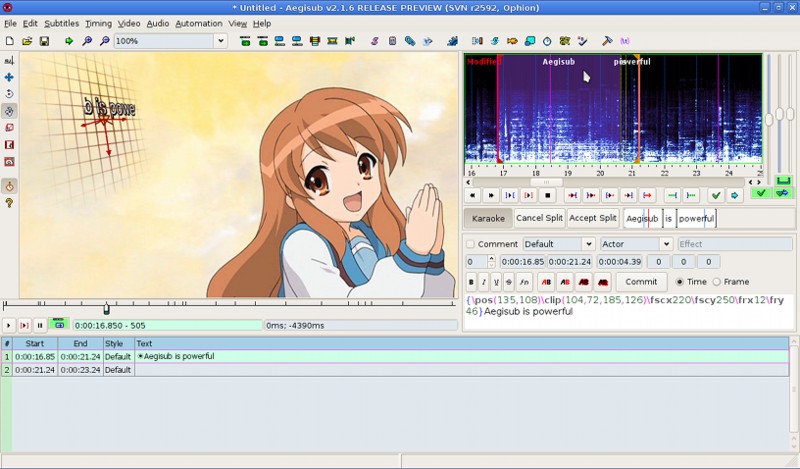Zoom video in with the plus magnifier
The width and height of the screenshot is (800, 469).
(x=87, y=41)
